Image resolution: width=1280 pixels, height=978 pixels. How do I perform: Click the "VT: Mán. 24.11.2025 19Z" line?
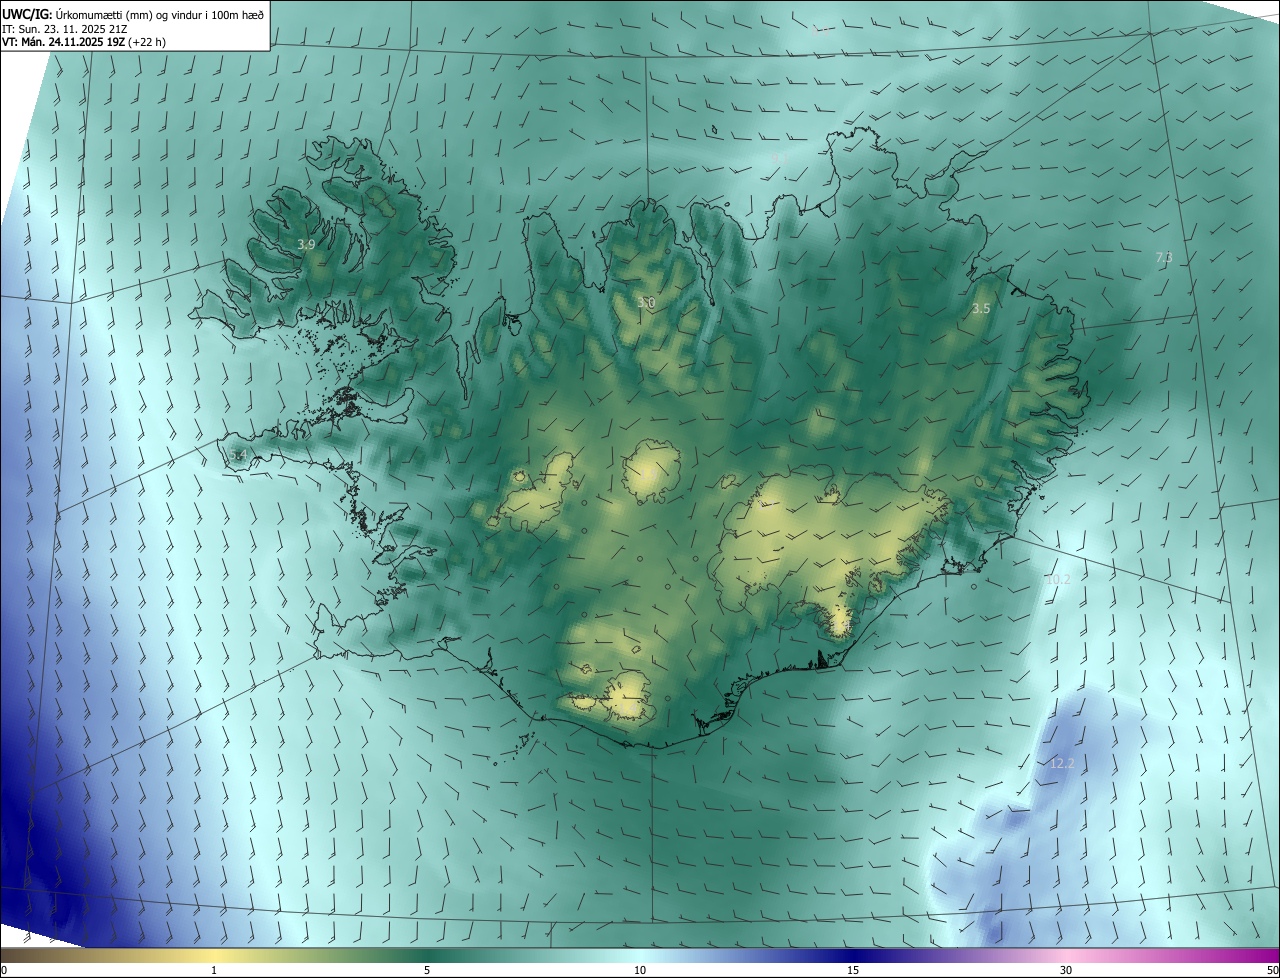tap(84, 42)
